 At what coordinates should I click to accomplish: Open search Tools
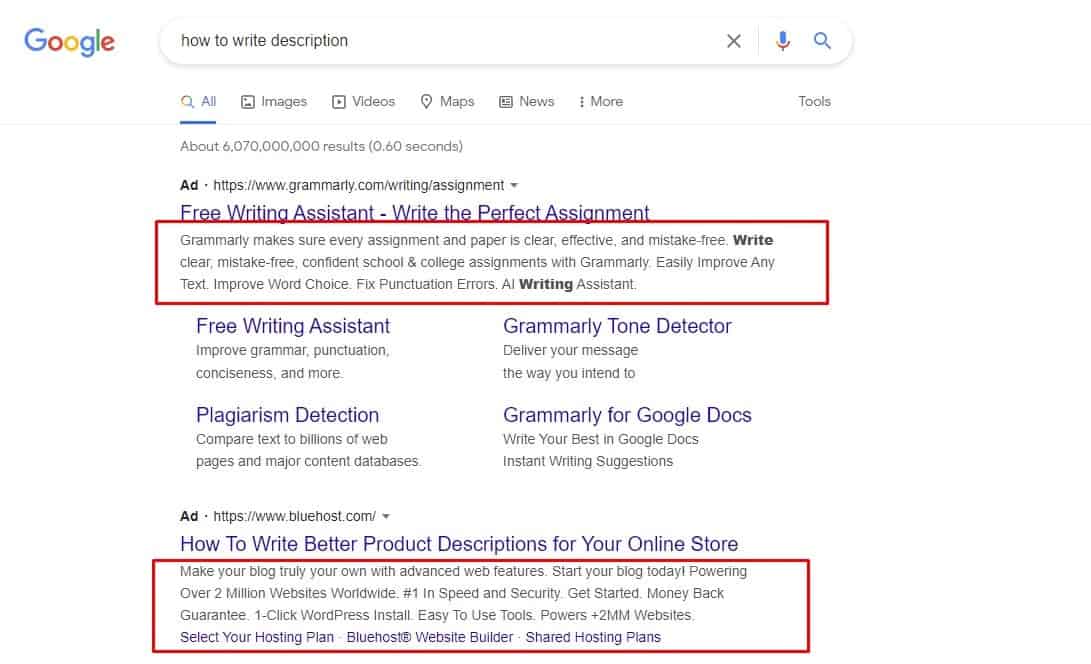(814, 102)
